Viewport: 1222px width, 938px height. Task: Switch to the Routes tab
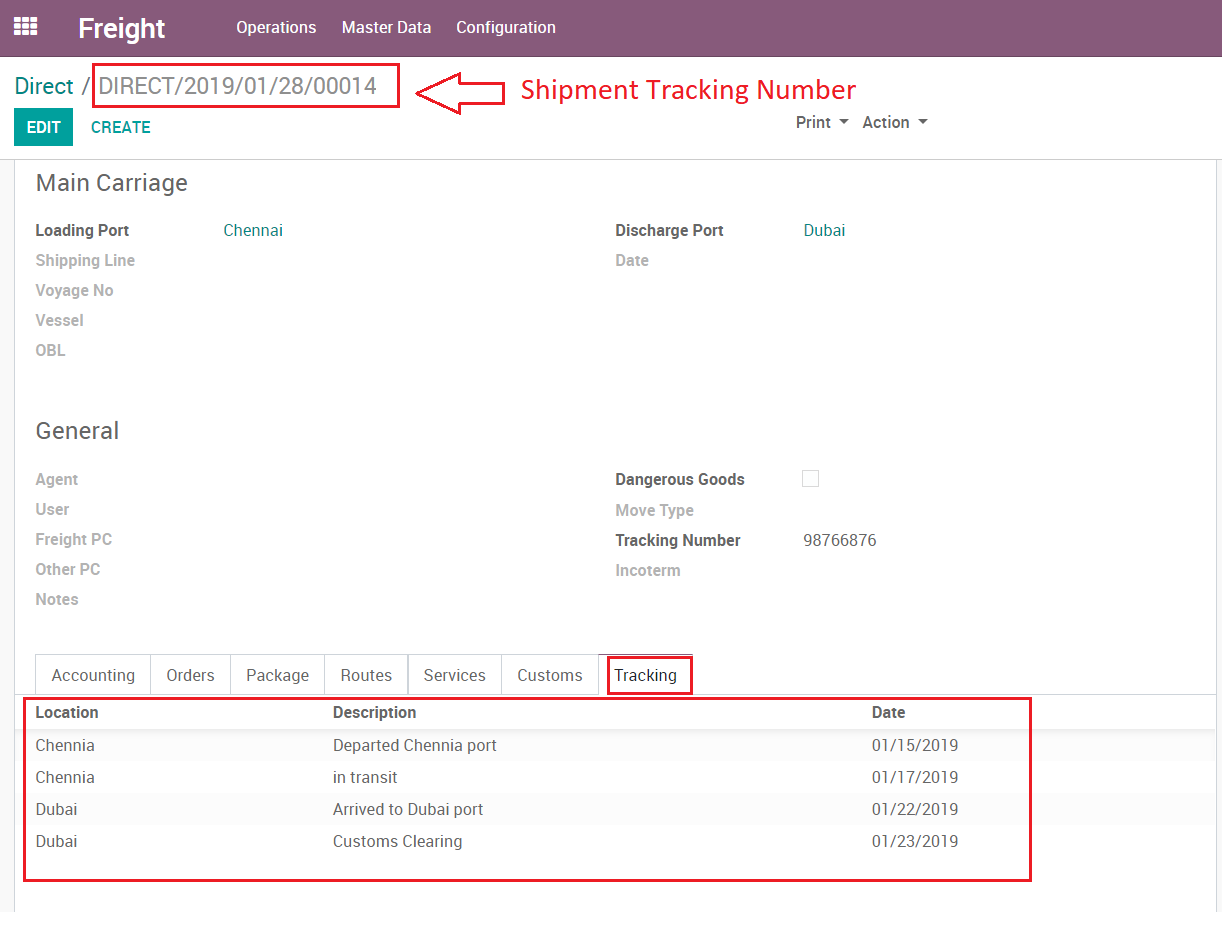tap(366, 675)
